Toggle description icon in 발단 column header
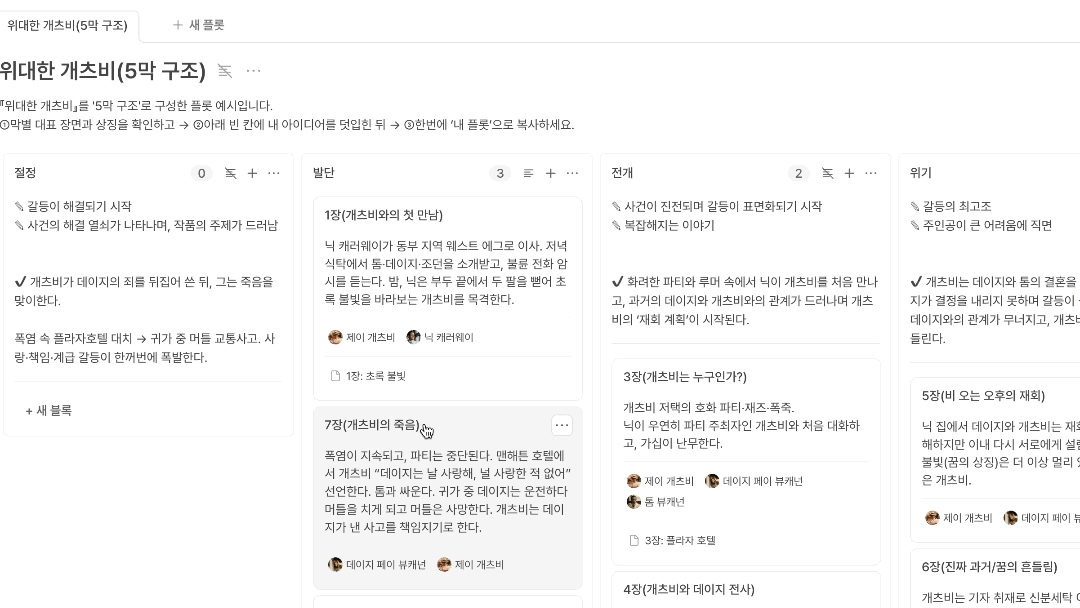 click(x=528, y=174)
